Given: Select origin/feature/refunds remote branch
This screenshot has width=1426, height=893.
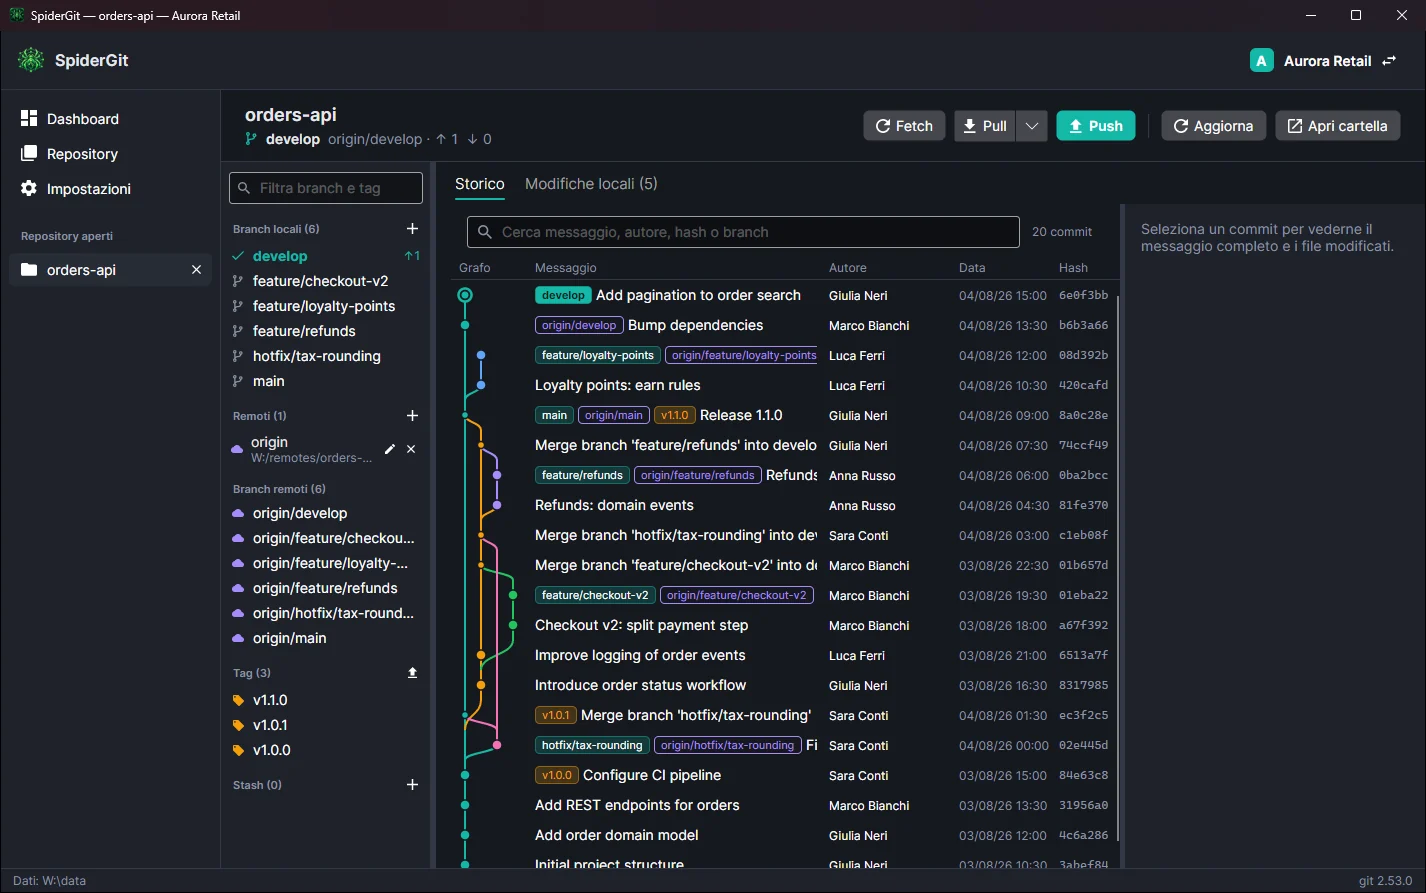Looking at the screenshot, I should tap(326, 588).
